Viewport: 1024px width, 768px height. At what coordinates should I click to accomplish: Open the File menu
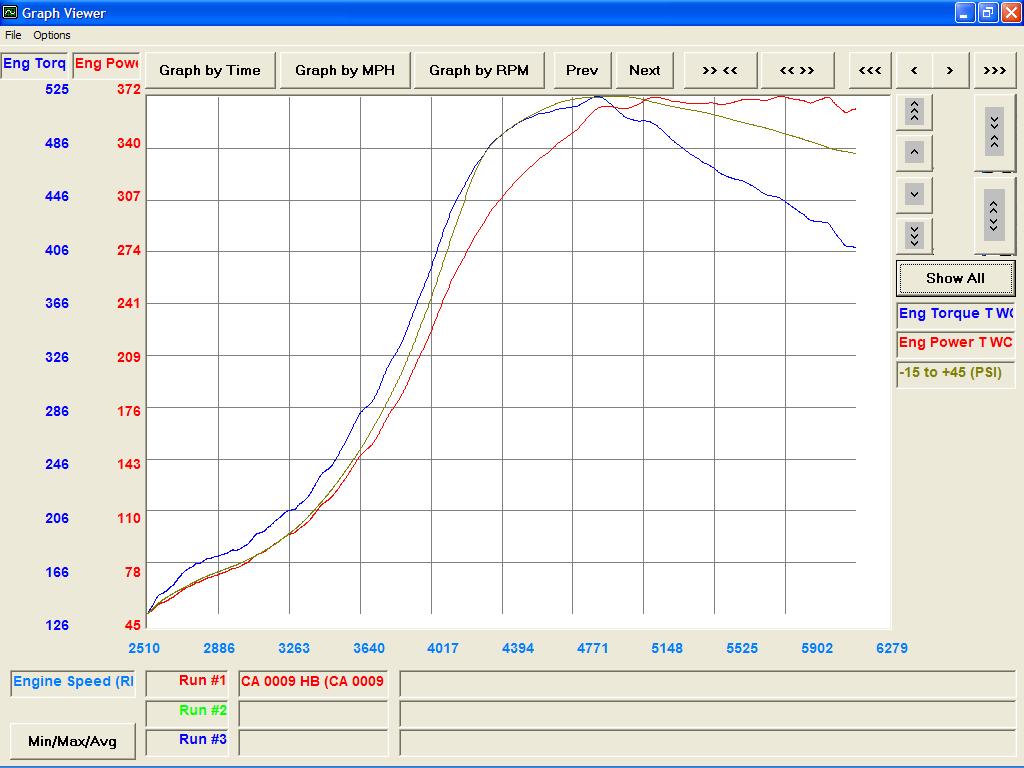(13, 35)
